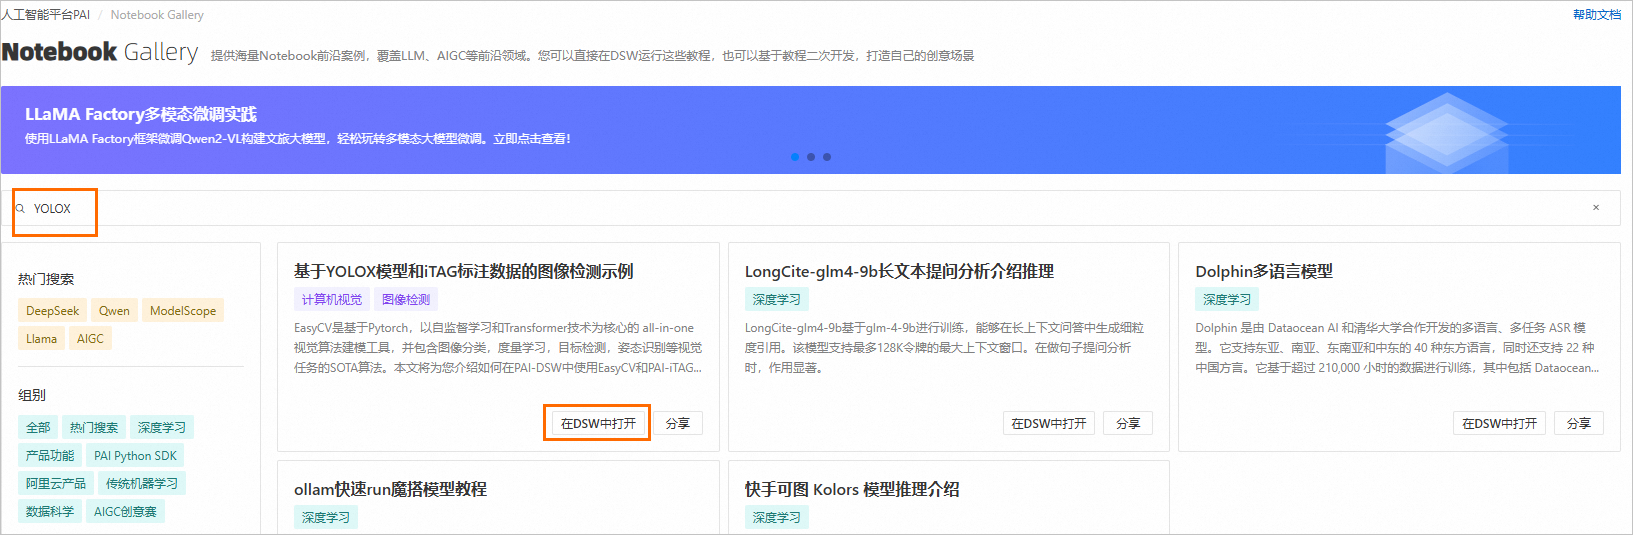Select the third banner carousel dot

[827, 157]
